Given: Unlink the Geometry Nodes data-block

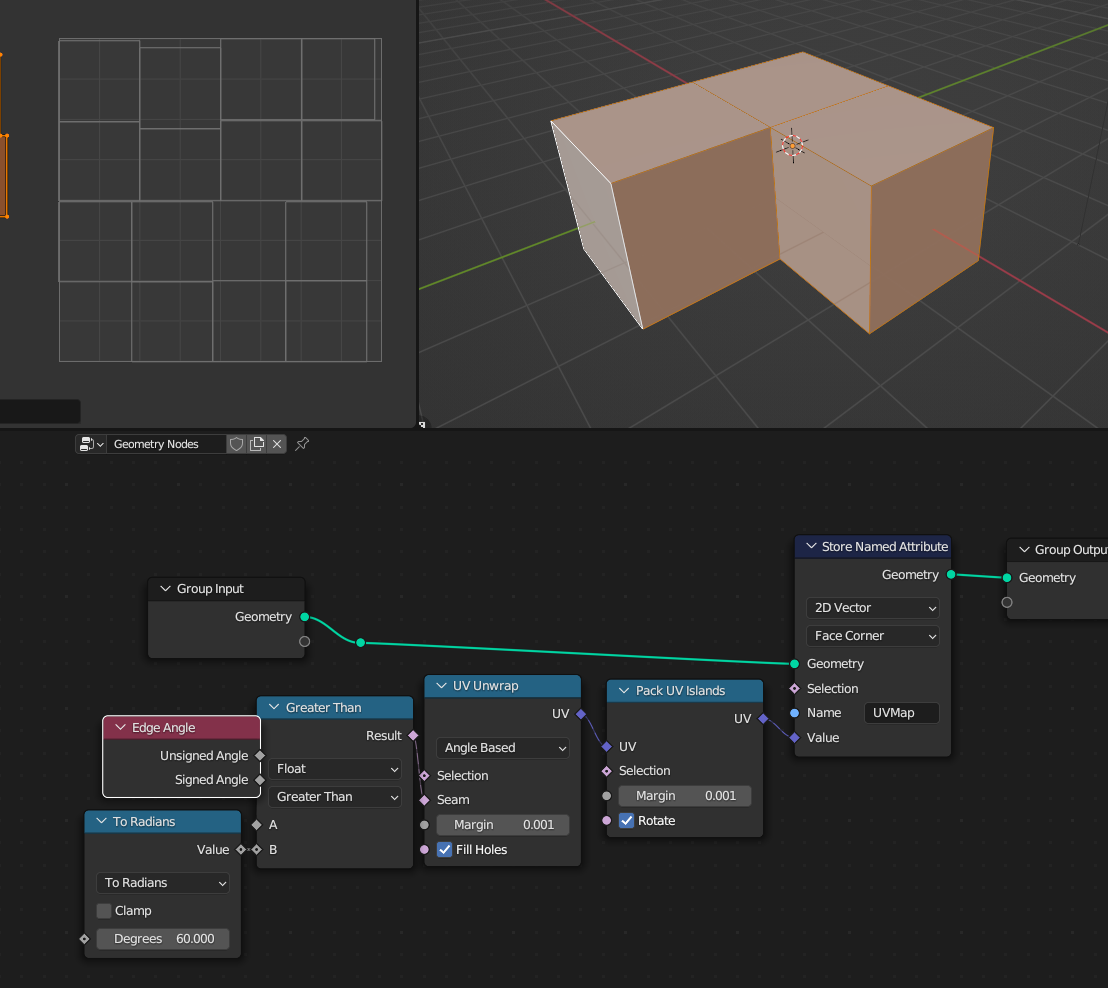Looking at the screenshot, I should [277, 444].
